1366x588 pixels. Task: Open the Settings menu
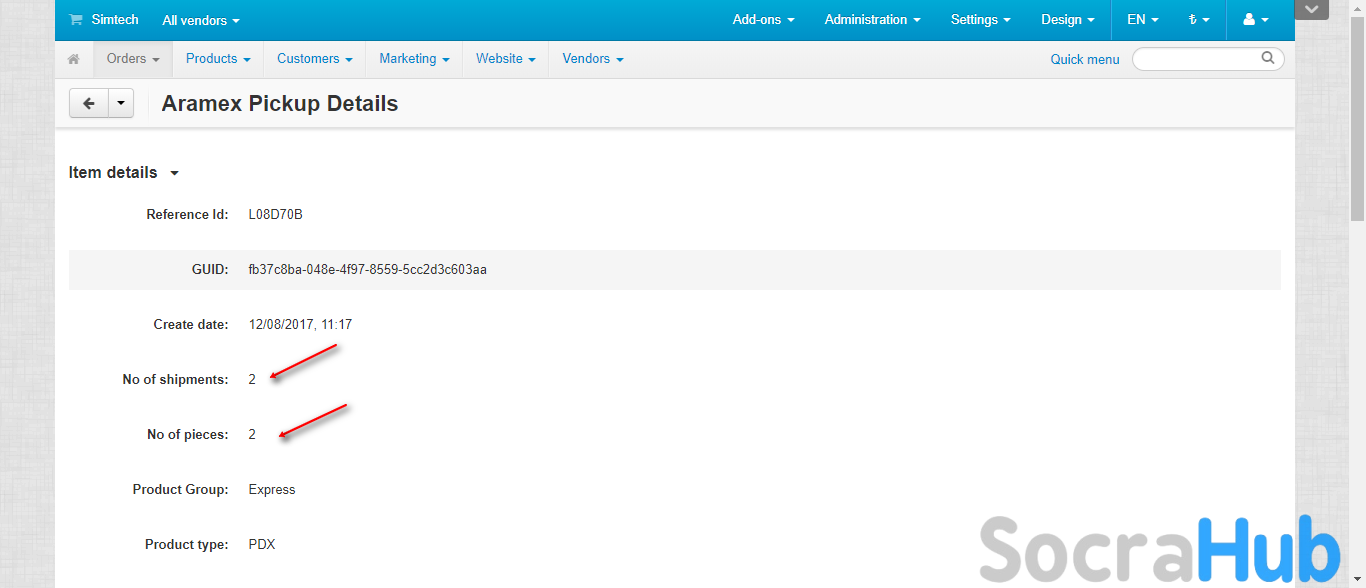(x=980, y=20)
